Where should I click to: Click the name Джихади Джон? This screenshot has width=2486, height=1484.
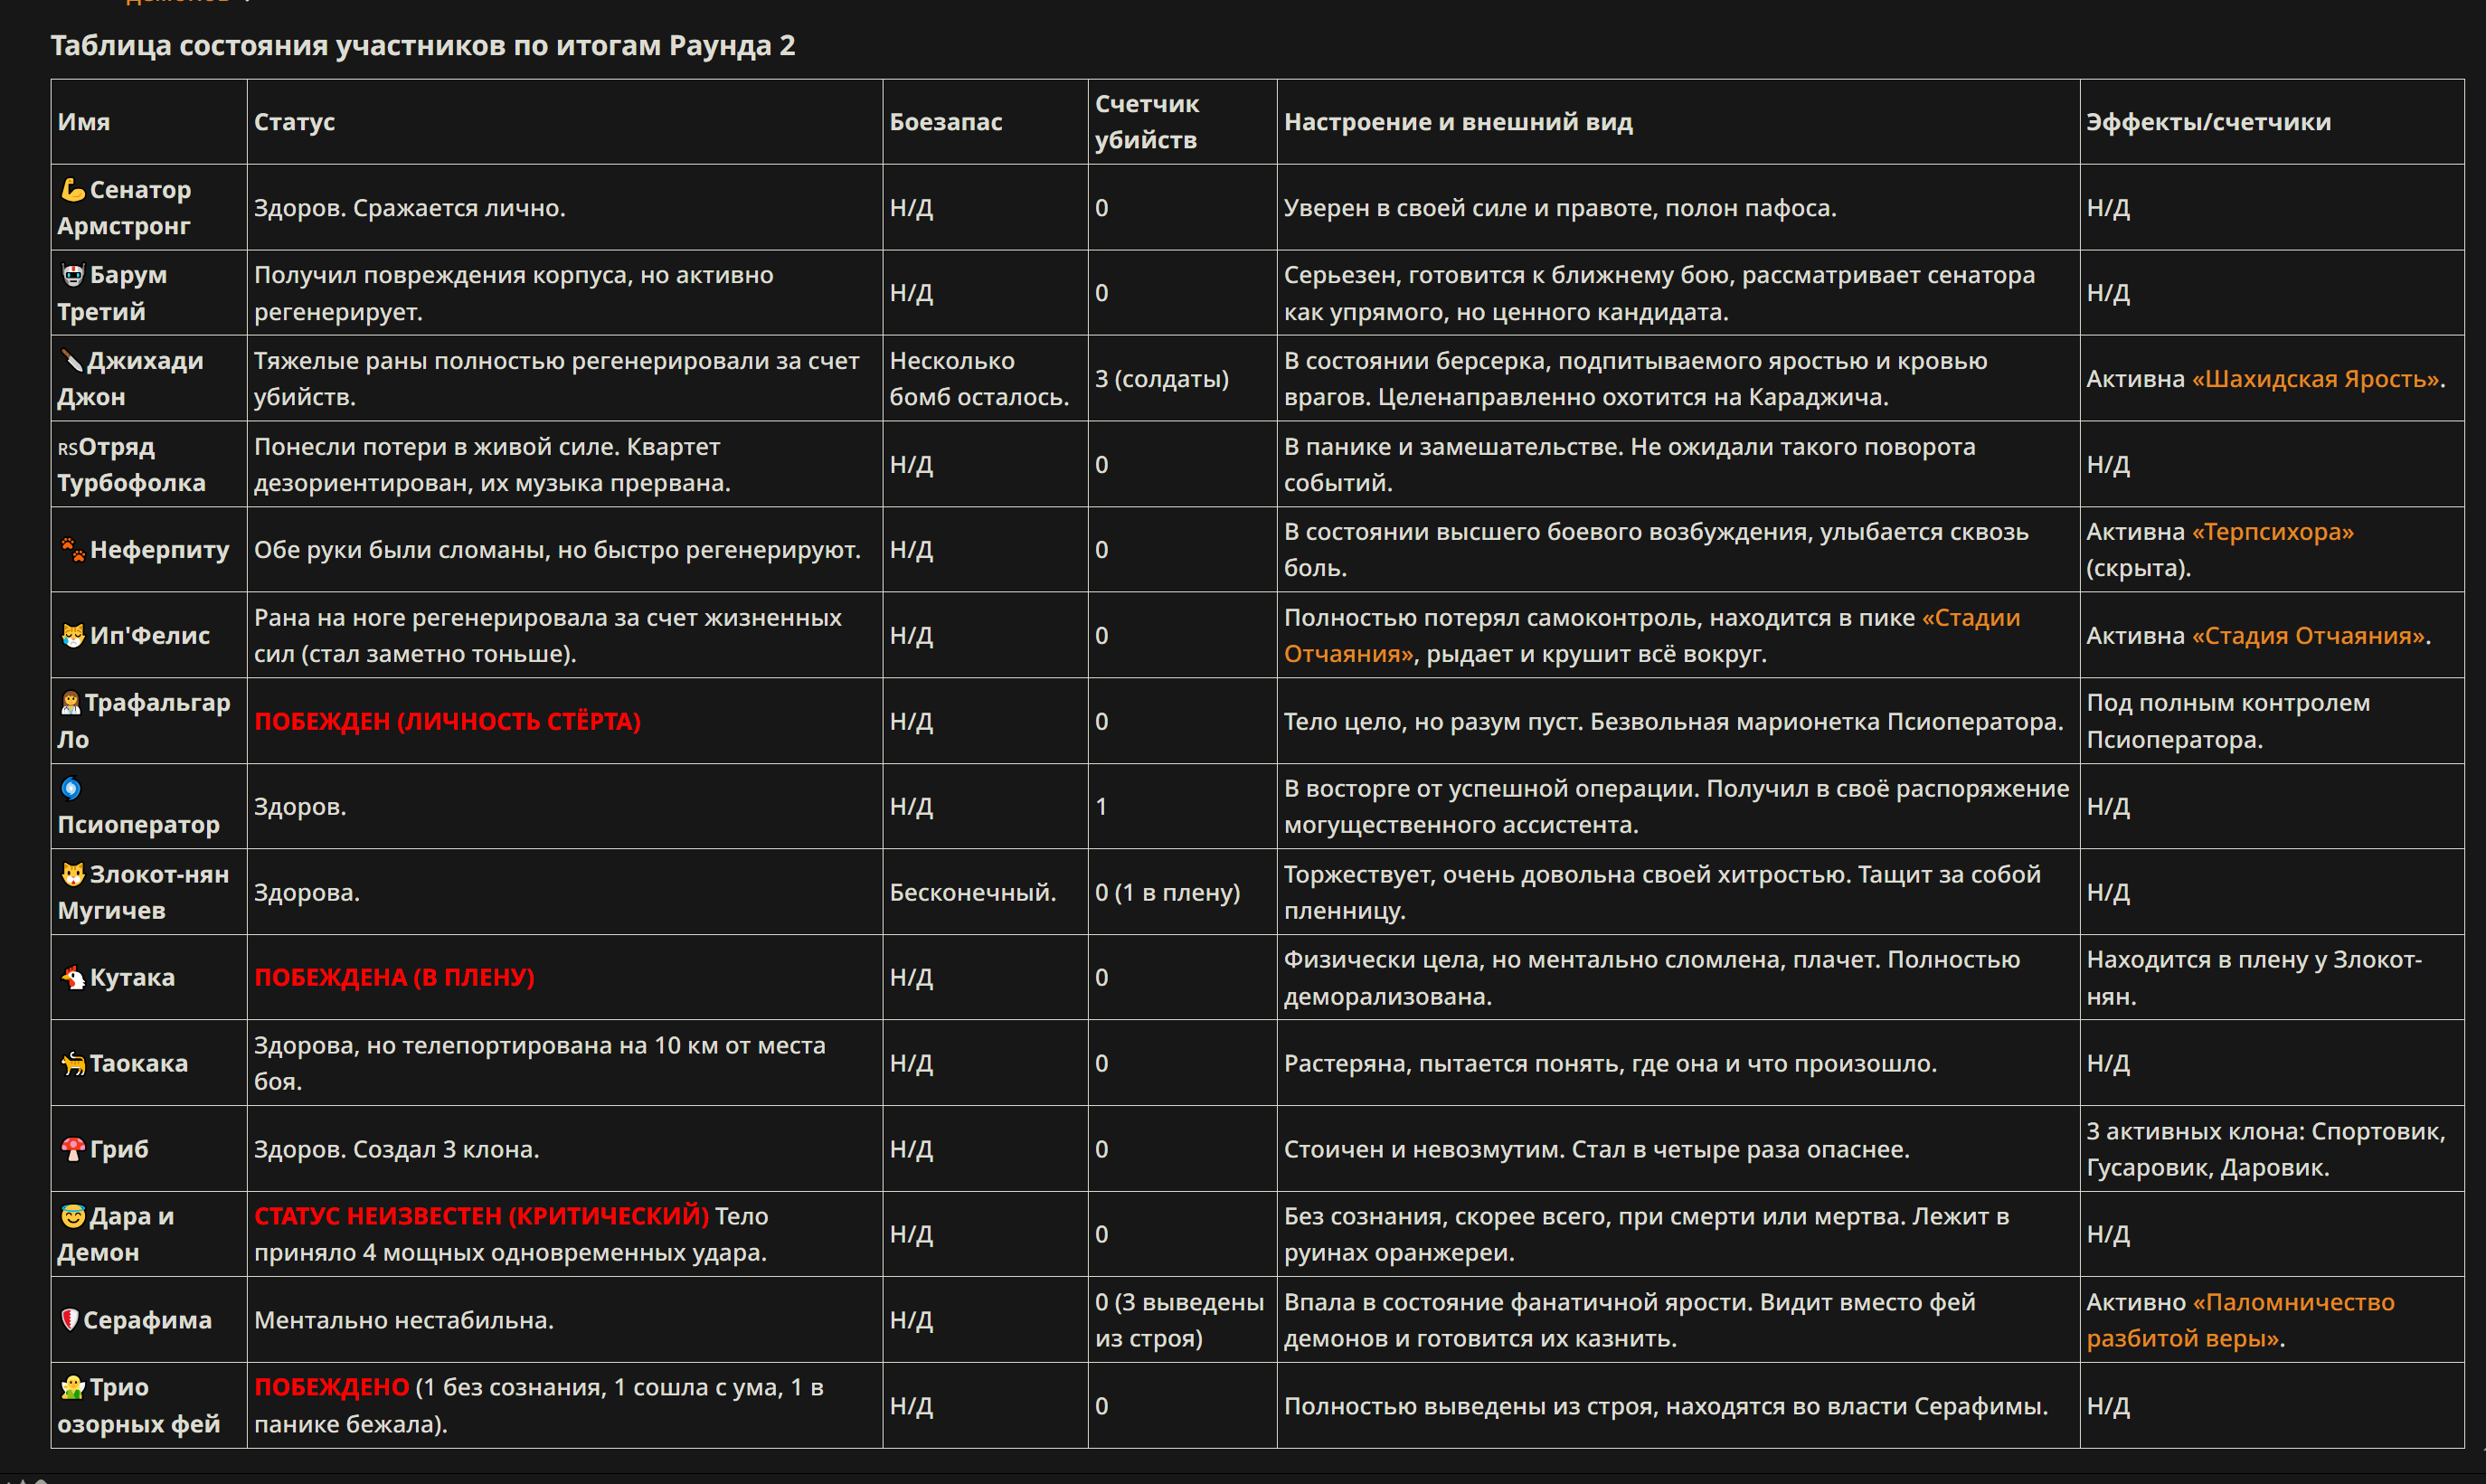click(130, 379)
